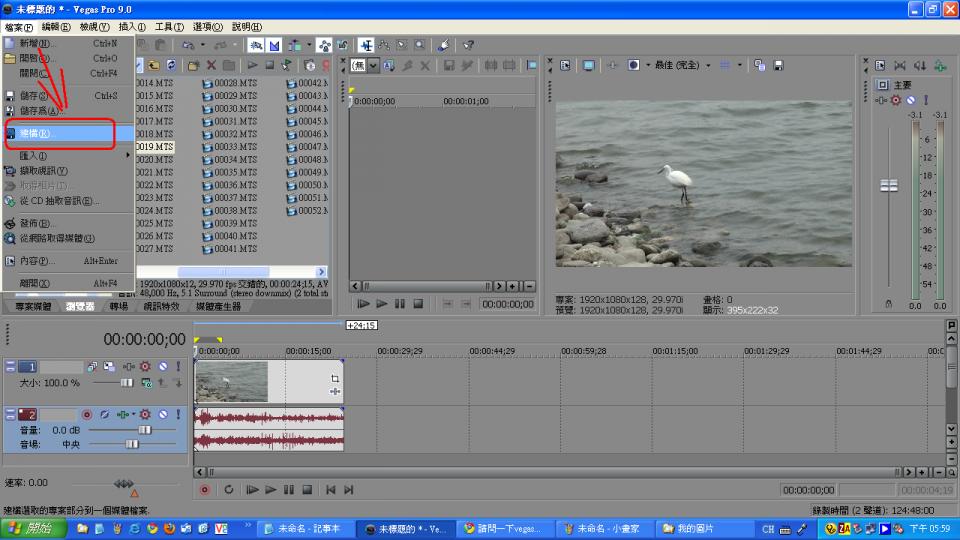Toggle the loop playback icon on transport

(228, 490)
